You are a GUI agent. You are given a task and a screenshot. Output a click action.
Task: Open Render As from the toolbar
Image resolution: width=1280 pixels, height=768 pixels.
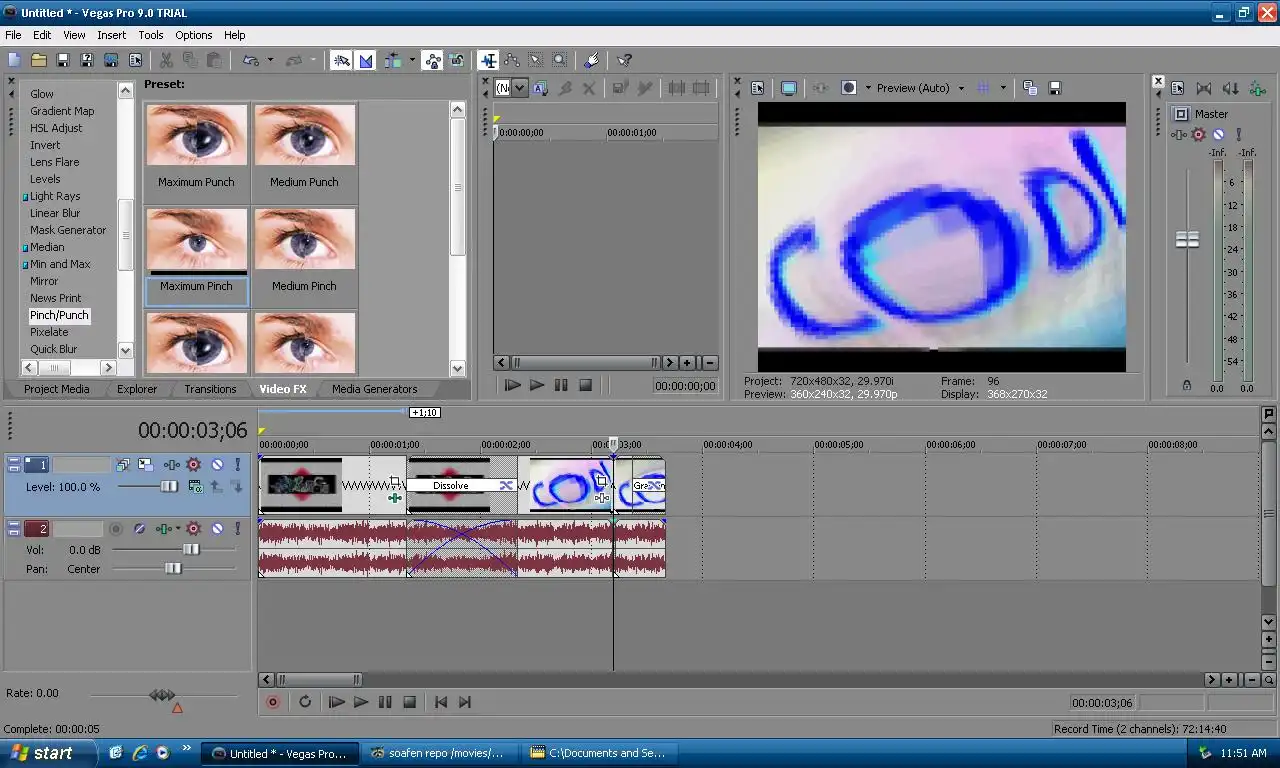[x=110, y=60]
